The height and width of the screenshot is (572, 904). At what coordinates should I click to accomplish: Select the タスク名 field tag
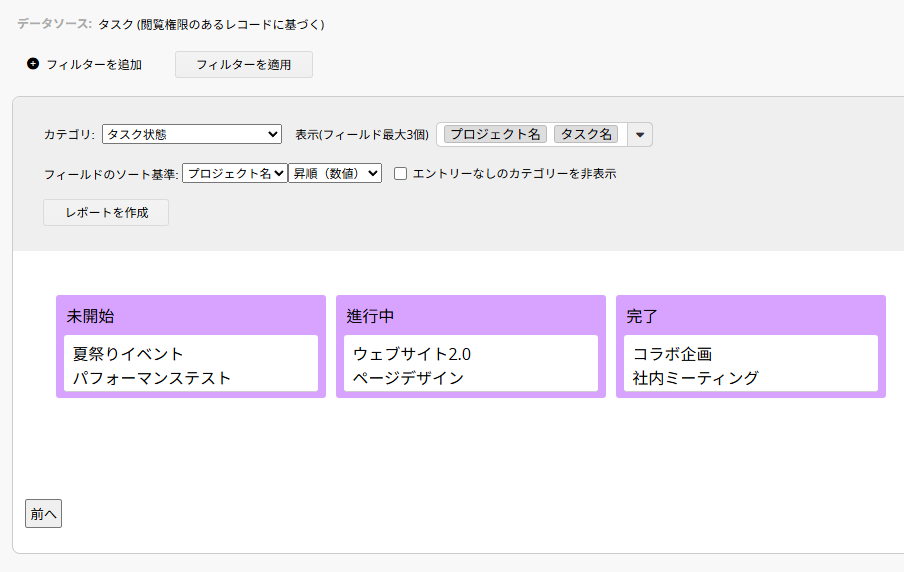[x=586, y=134]
